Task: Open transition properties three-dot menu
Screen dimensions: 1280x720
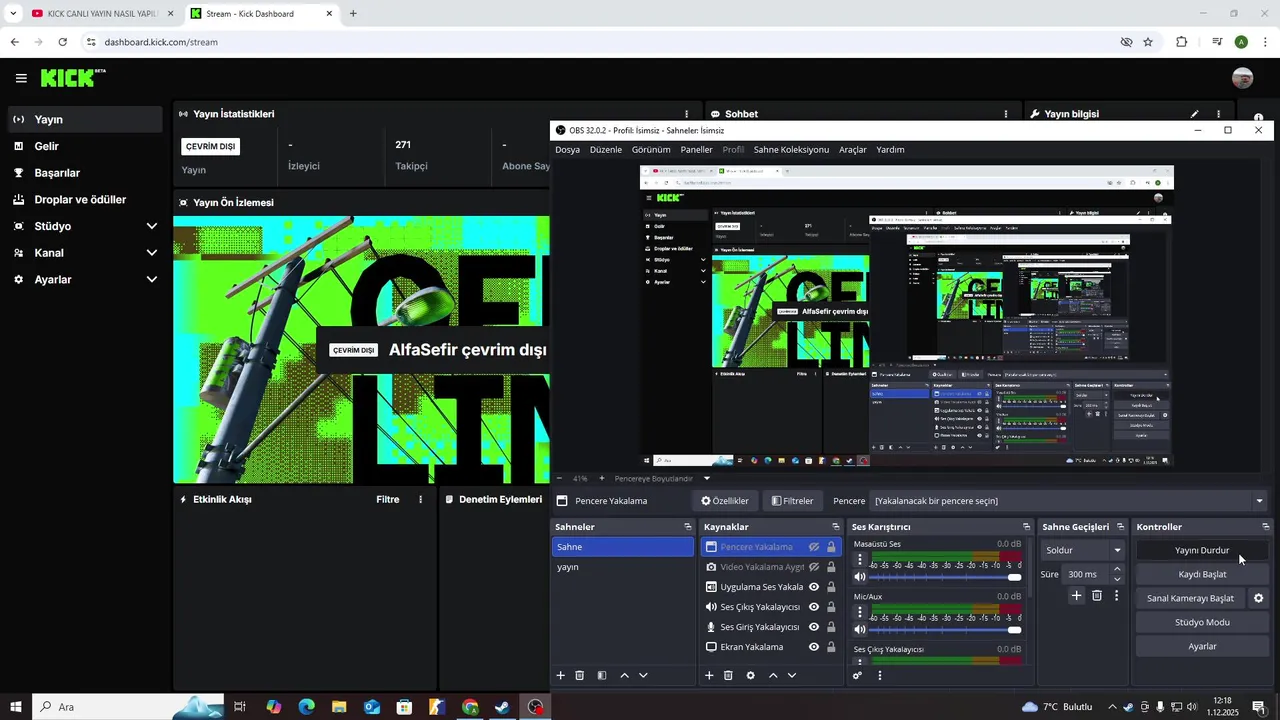Action: point(1116,596)
